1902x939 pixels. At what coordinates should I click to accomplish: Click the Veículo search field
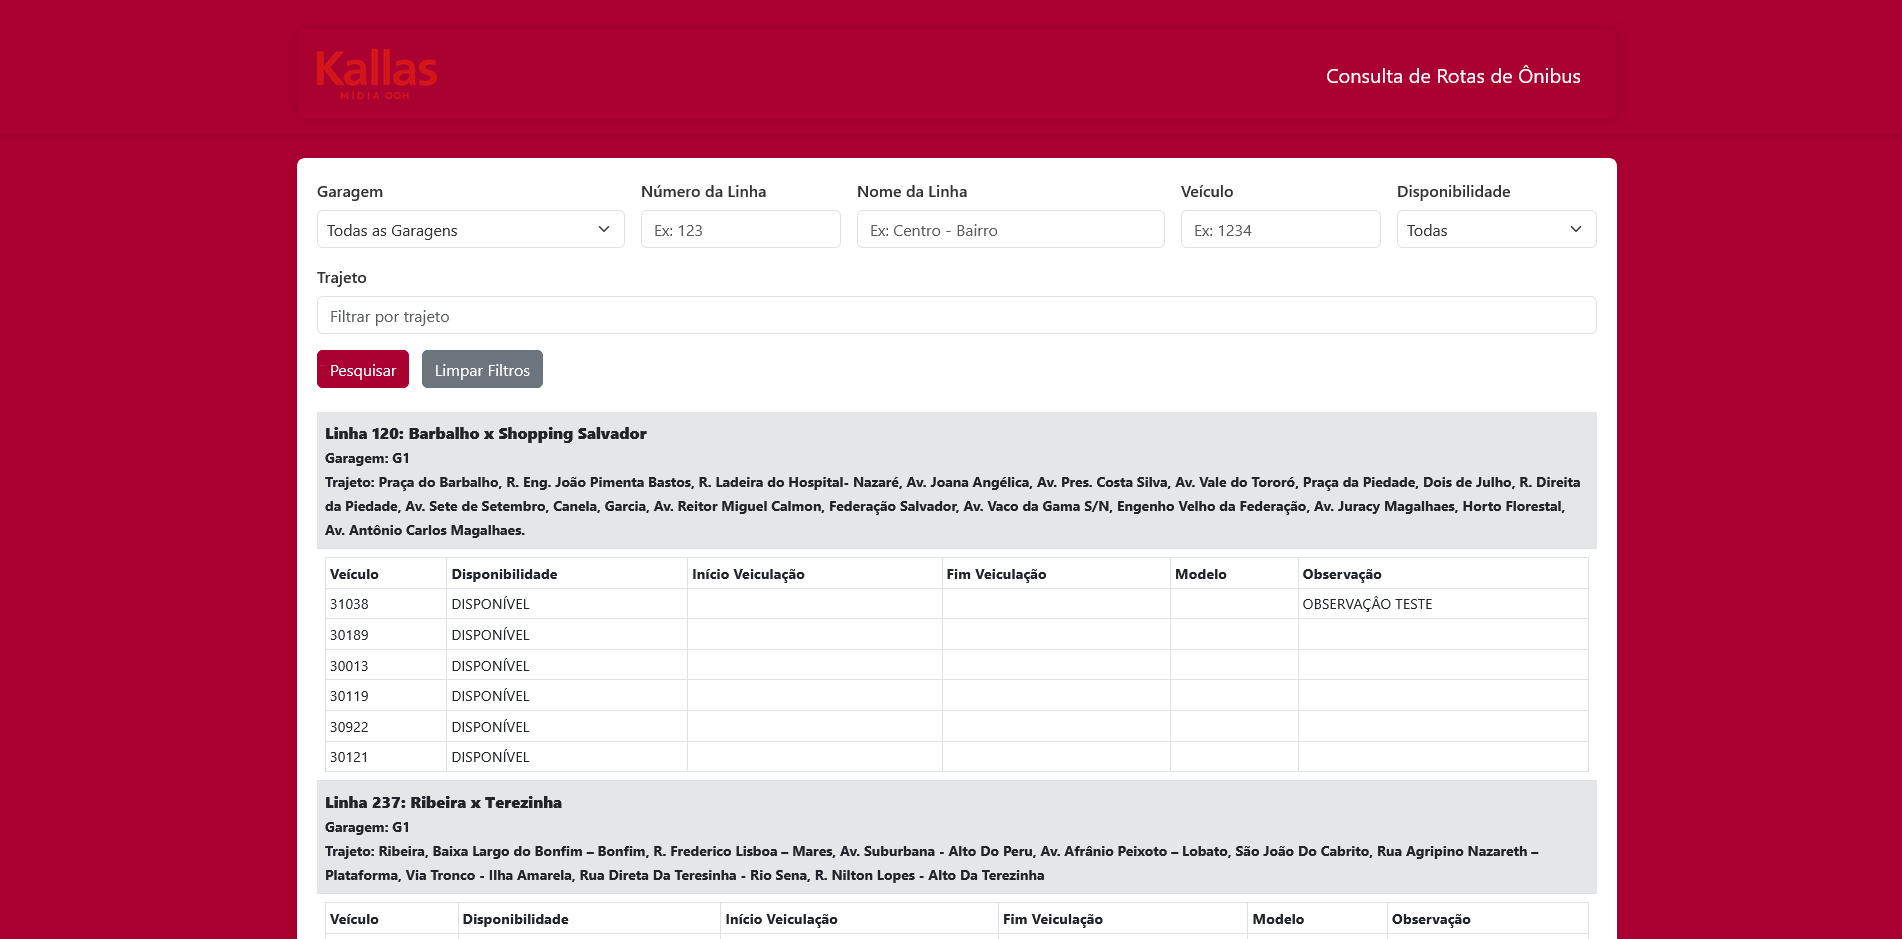tap(1280, 230)
